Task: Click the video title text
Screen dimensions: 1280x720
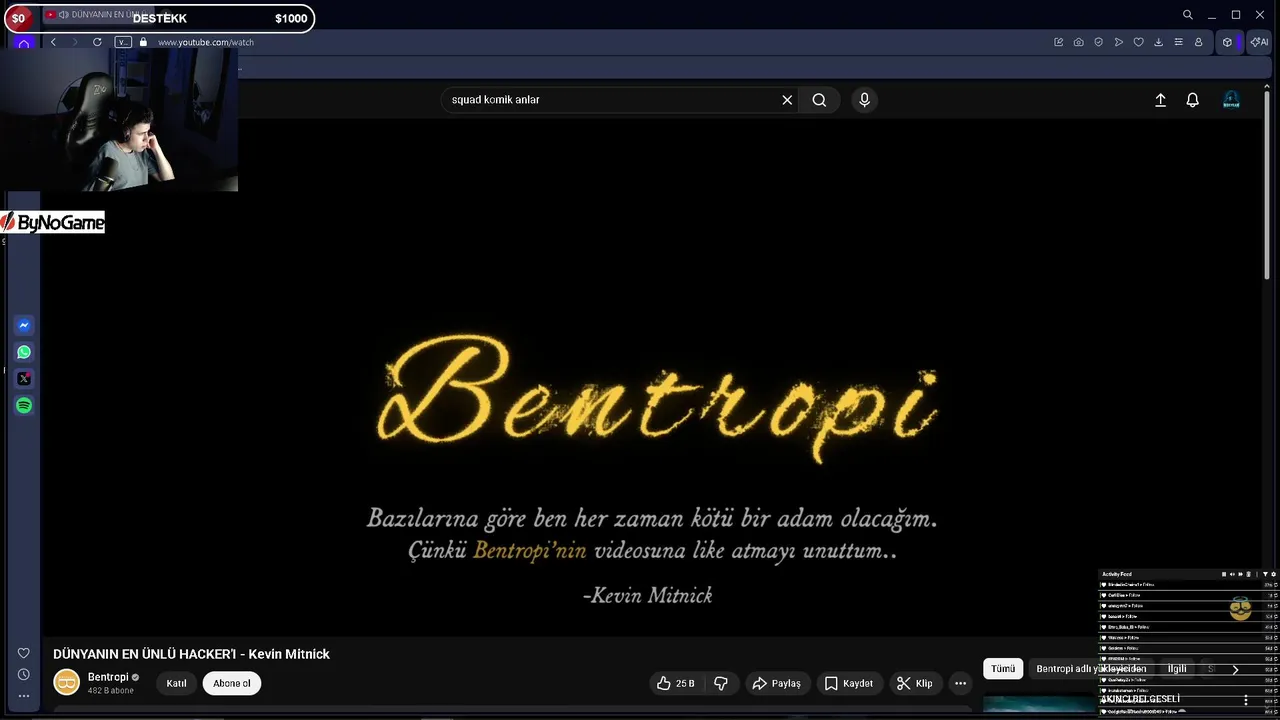Action: click(x=191, y=654)
